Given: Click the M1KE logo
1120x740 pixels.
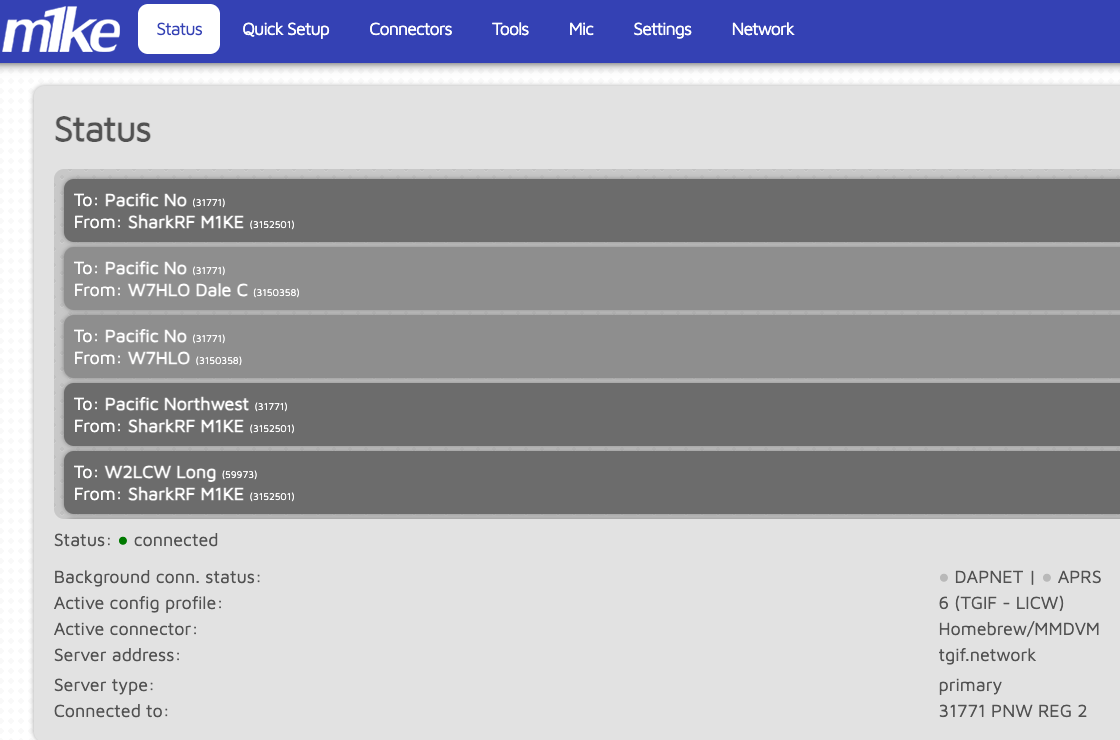Looking at the screenshot, I should (x=61, y=31).
